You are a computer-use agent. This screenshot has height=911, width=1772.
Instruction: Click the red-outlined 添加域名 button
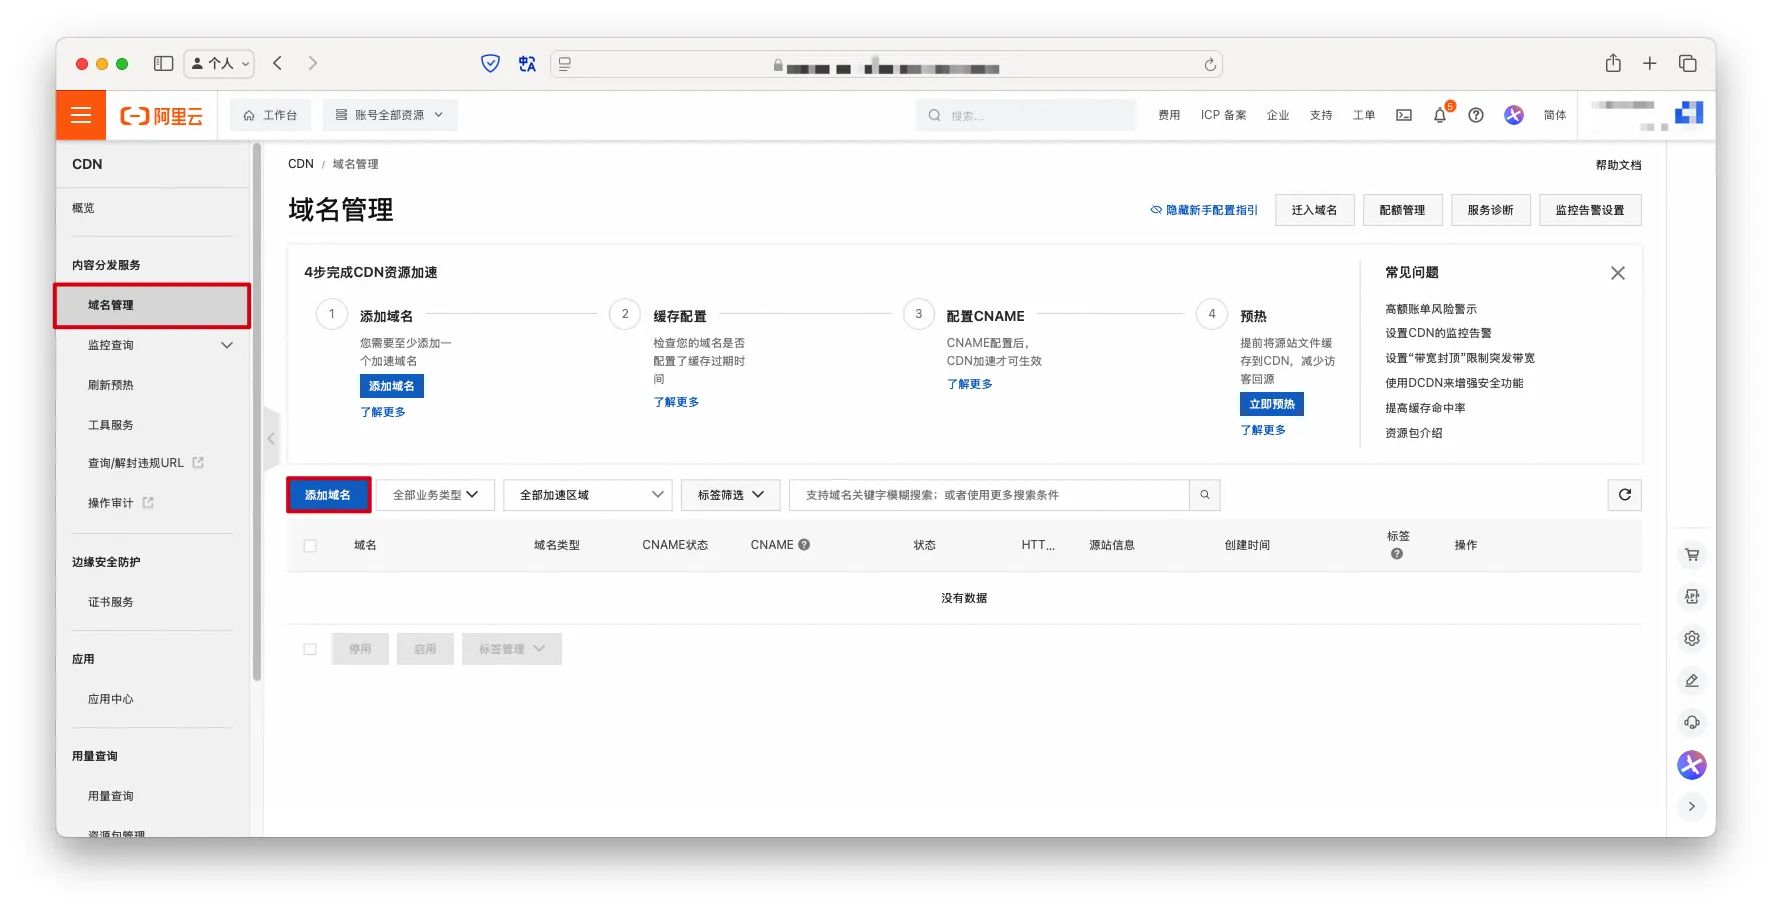coord(328,495)
